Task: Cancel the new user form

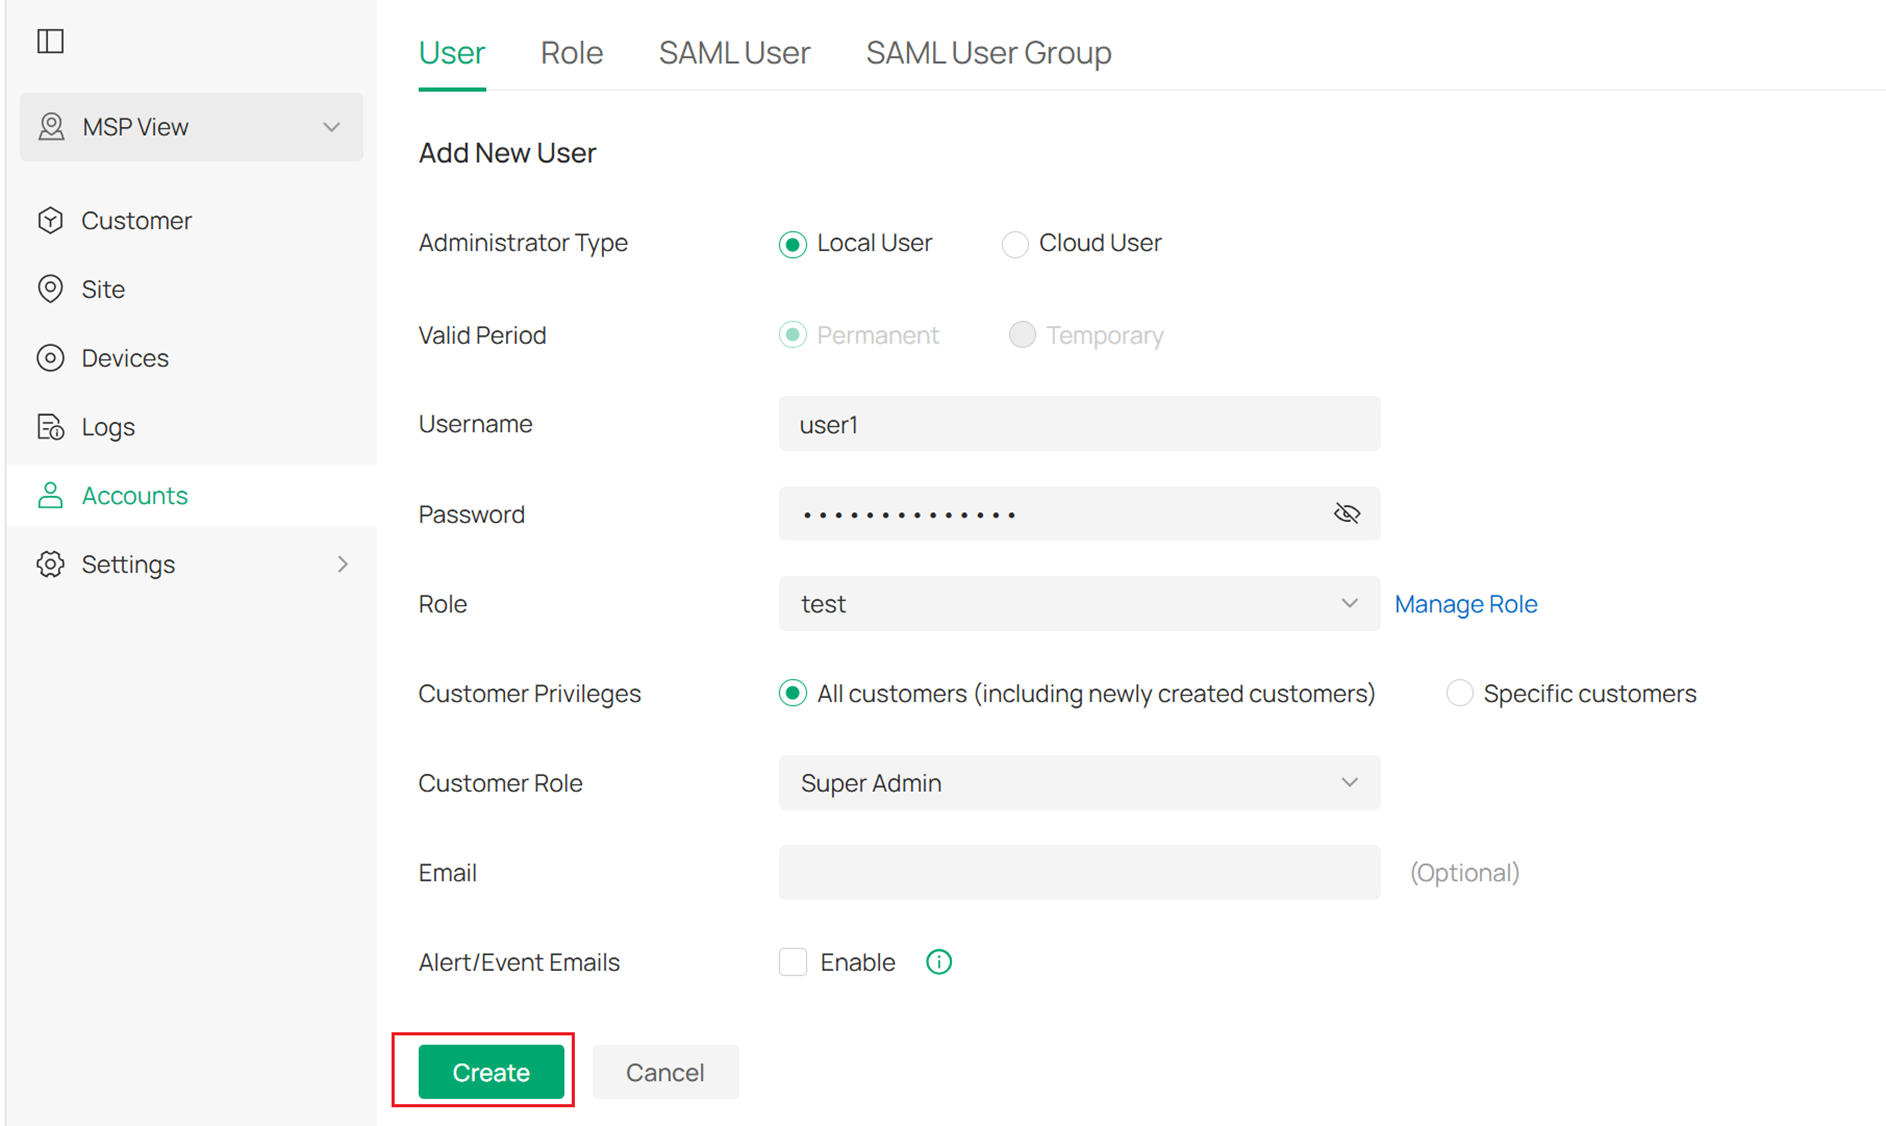Action: 665,1071
